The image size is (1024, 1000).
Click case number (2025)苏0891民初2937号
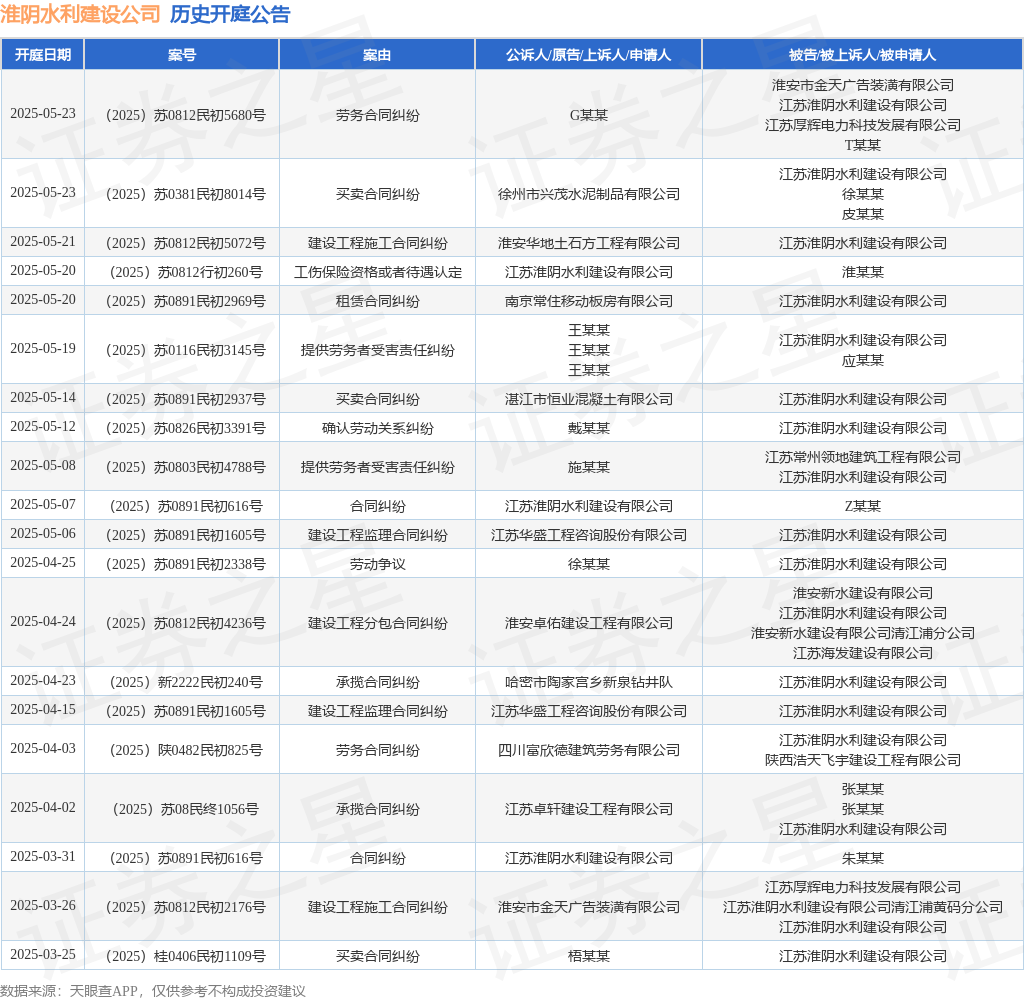click(185, 399)
